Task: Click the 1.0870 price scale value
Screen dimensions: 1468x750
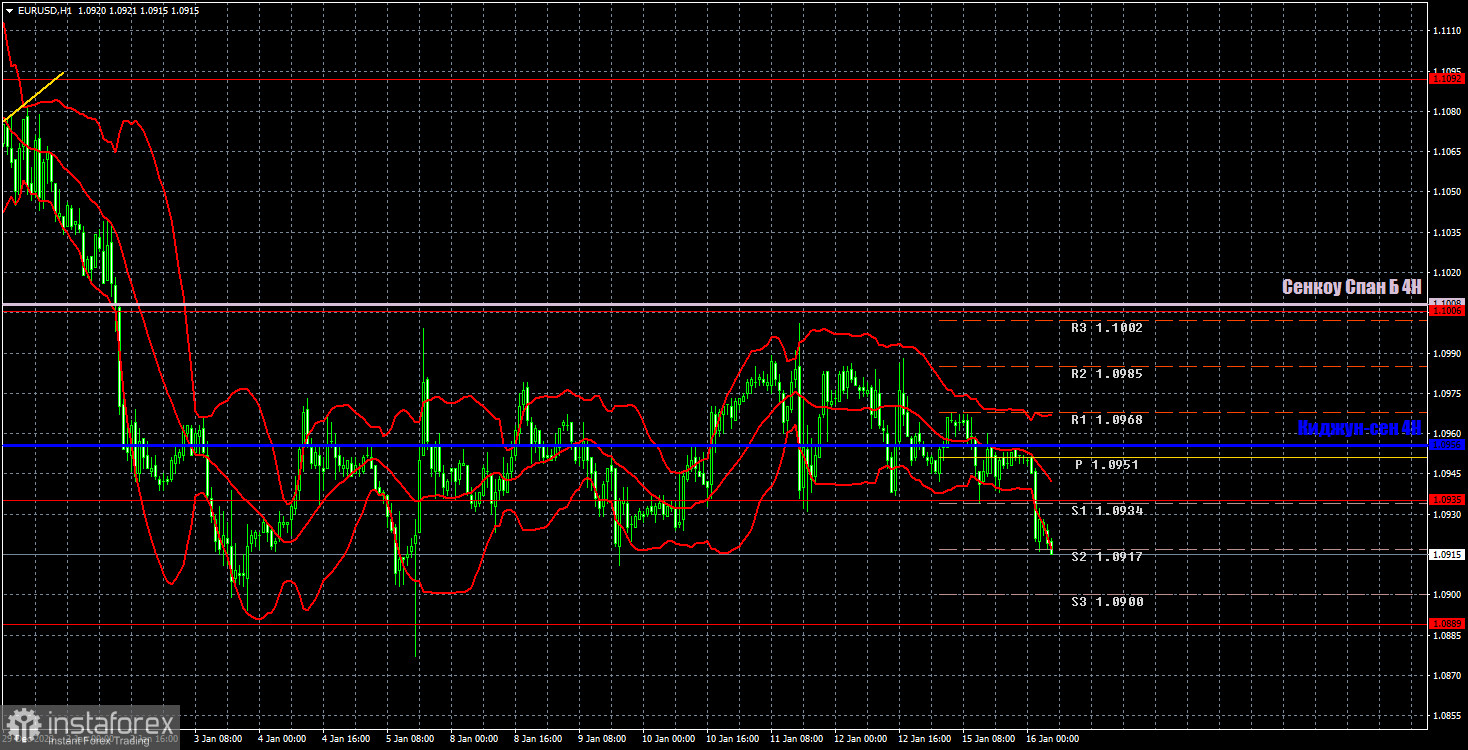Action: click(1449, 675)
